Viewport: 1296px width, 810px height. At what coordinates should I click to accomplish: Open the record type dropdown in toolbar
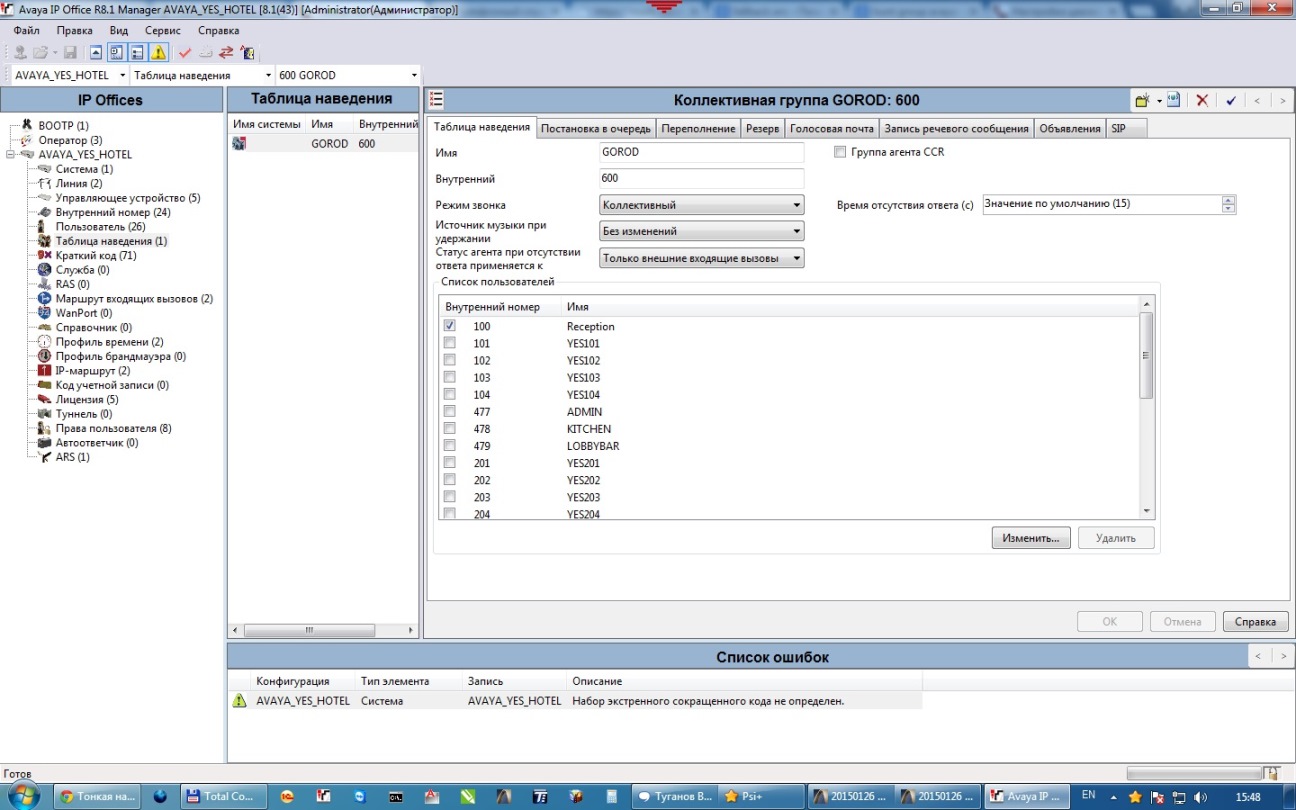pos(268,75)
